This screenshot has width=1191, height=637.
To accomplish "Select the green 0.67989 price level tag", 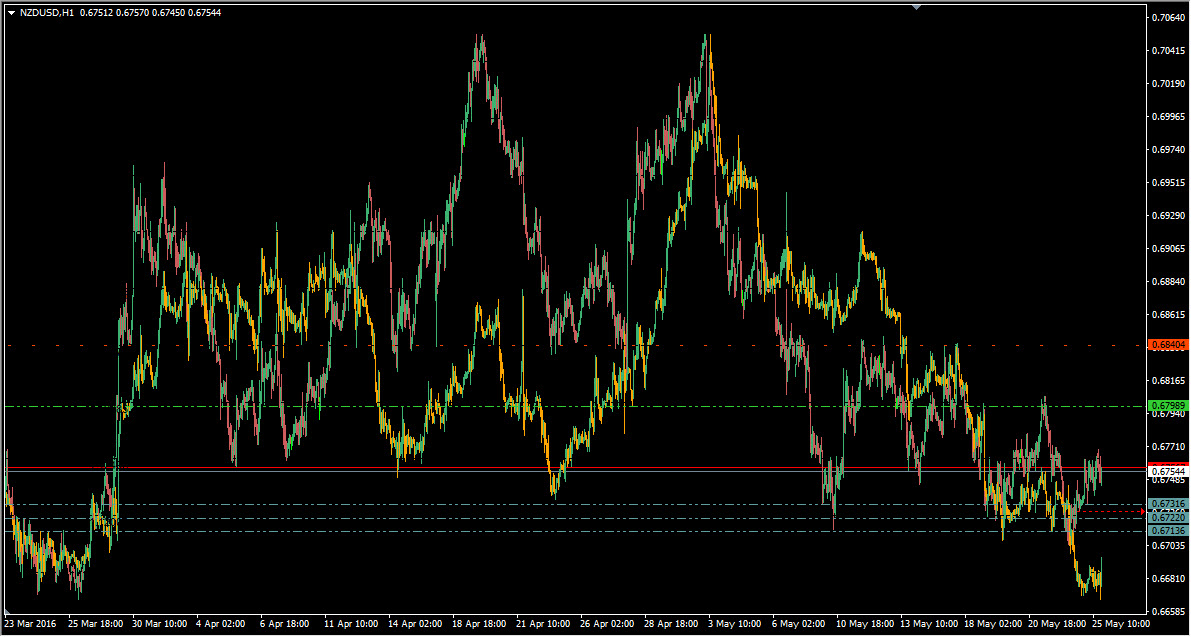I will coord(1168,405).
